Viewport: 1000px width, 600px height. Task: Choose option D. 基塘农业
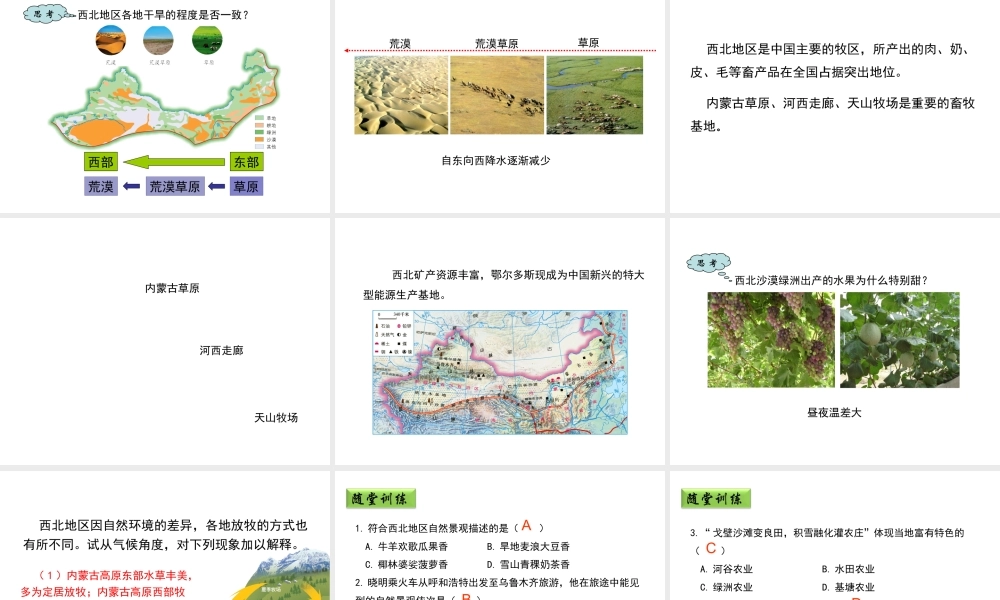[848, 587]
